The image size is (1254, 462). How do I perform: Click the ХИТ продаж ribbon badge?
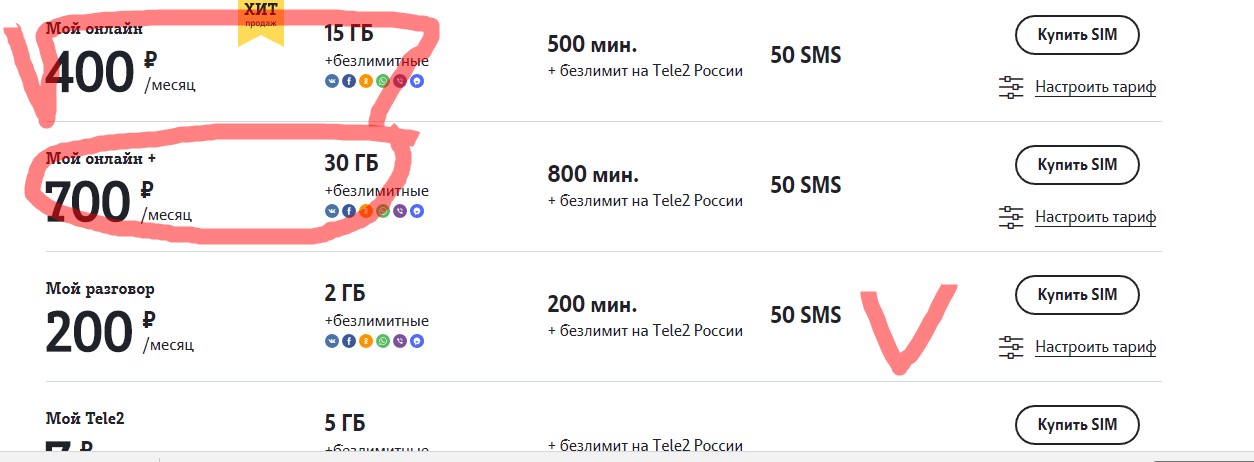pyautogui.click(x=261, y=22)
